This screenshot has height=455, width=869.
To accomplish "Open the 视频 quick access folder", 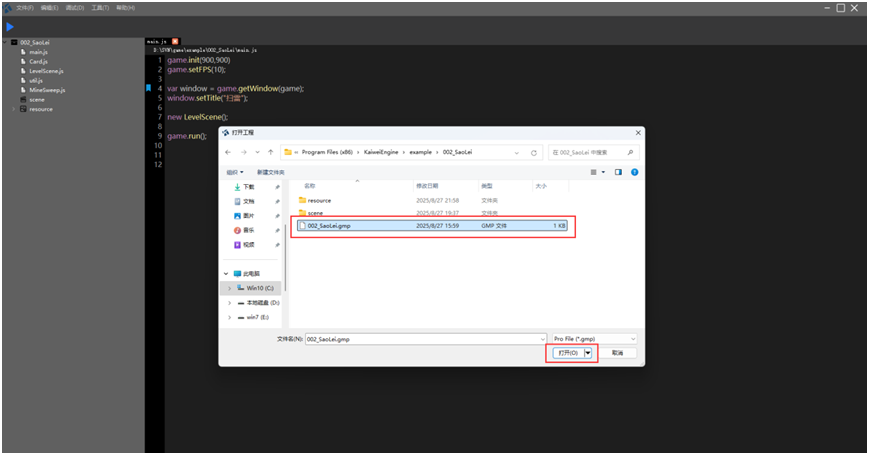I will coord(249,244).
